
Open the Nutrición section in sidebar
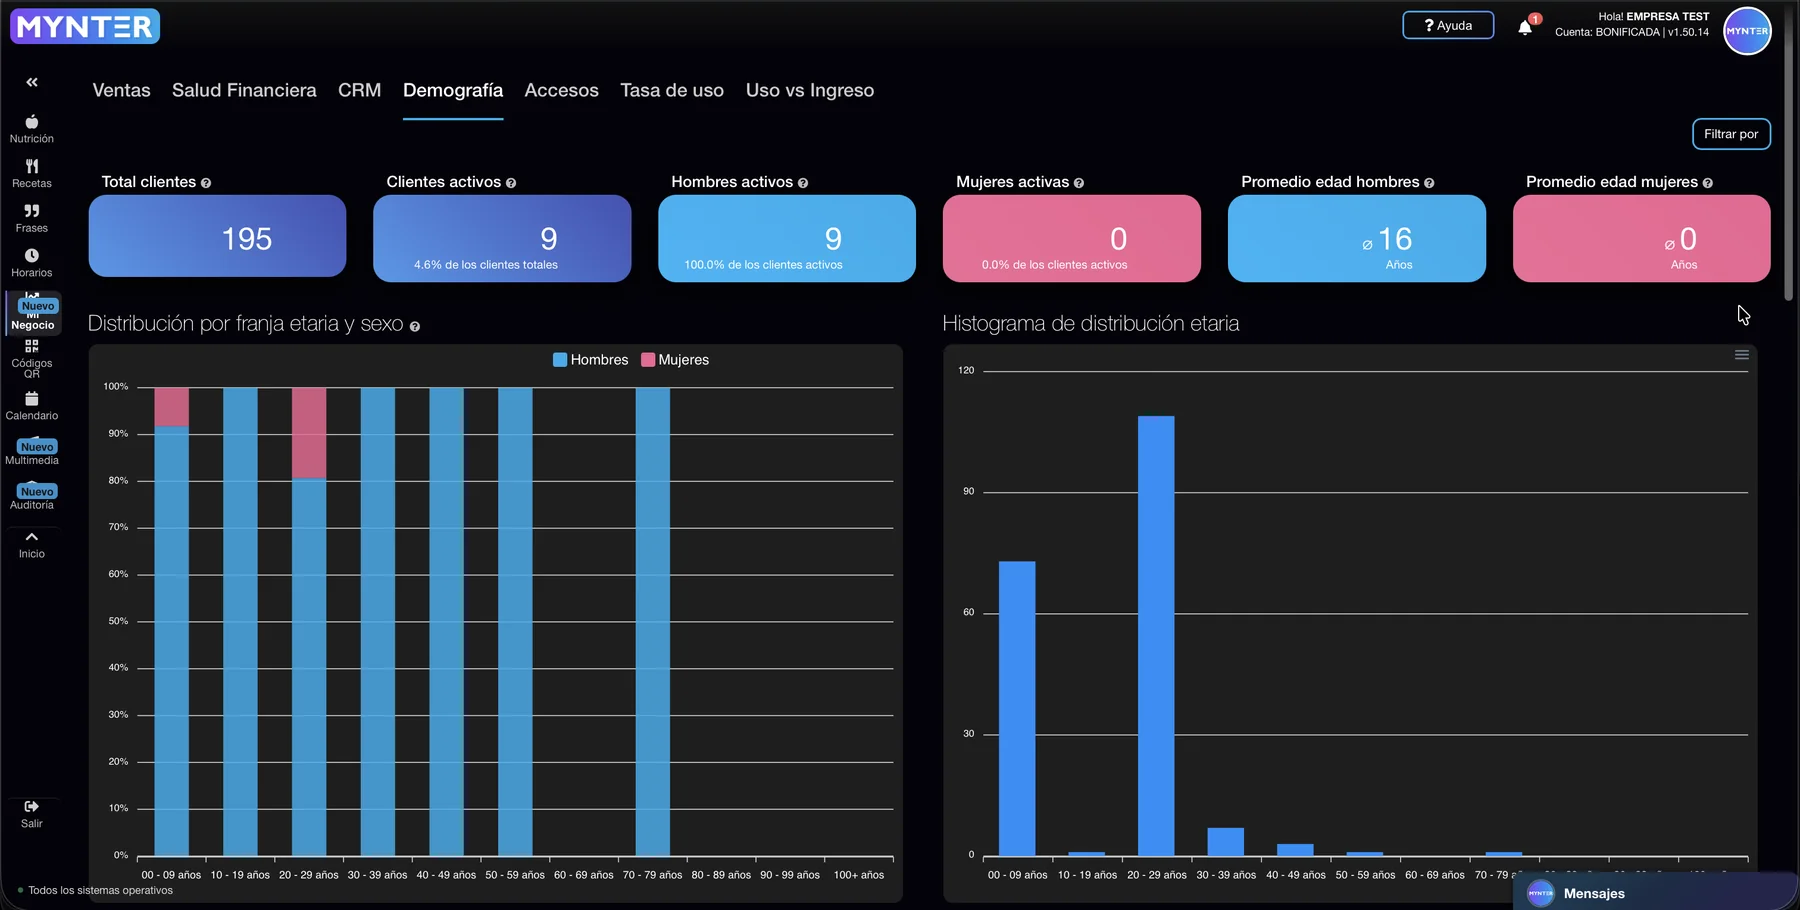[x=32, y=129]
